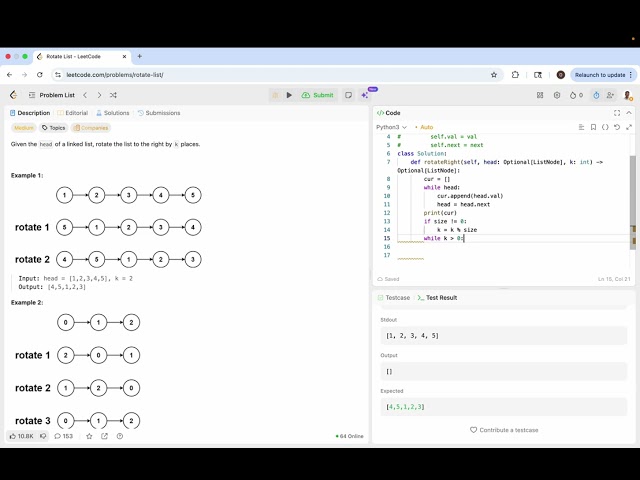Screen dimensions: 640x480
Task: Switch to the Solutions tab
Action: pos(113,113)
